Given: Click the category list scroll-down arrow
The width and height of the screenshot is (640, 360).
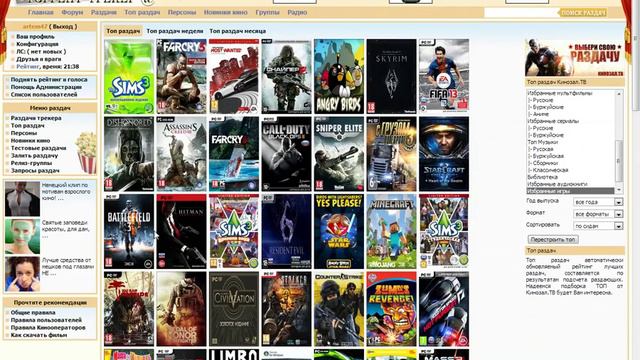Looking at the screenshot, I should pyautogui.click(x=619, y=190).
